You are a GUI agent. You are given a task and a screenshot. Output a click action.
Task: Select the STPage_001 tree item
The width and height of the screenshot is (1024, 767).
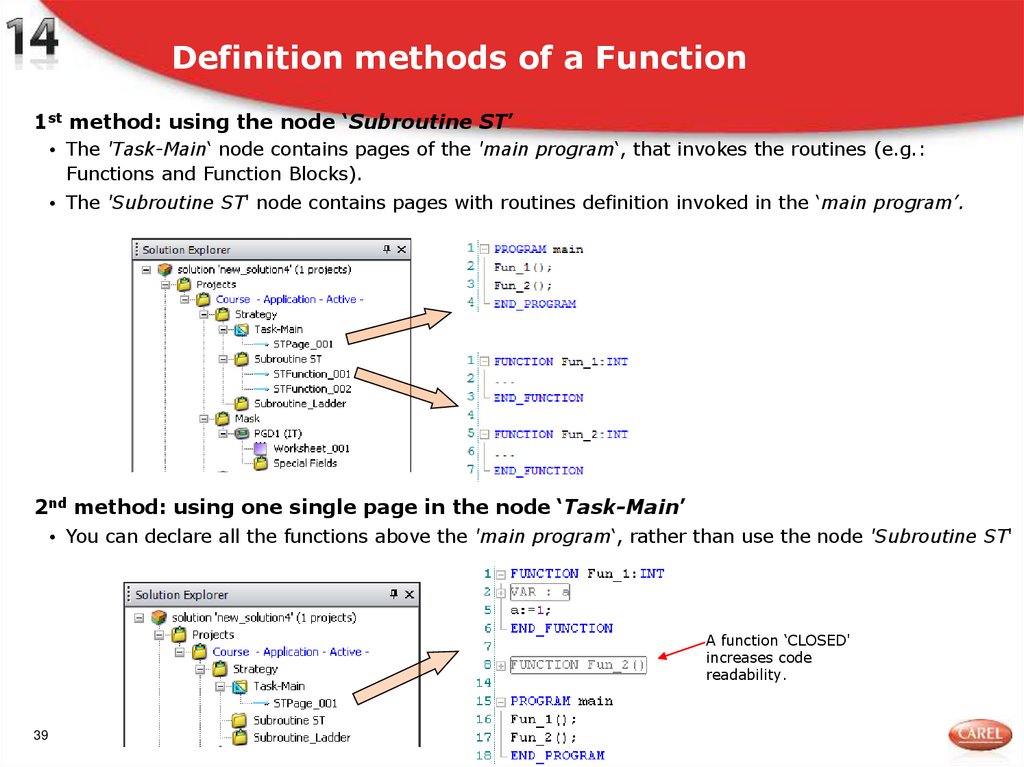[301, 344]
